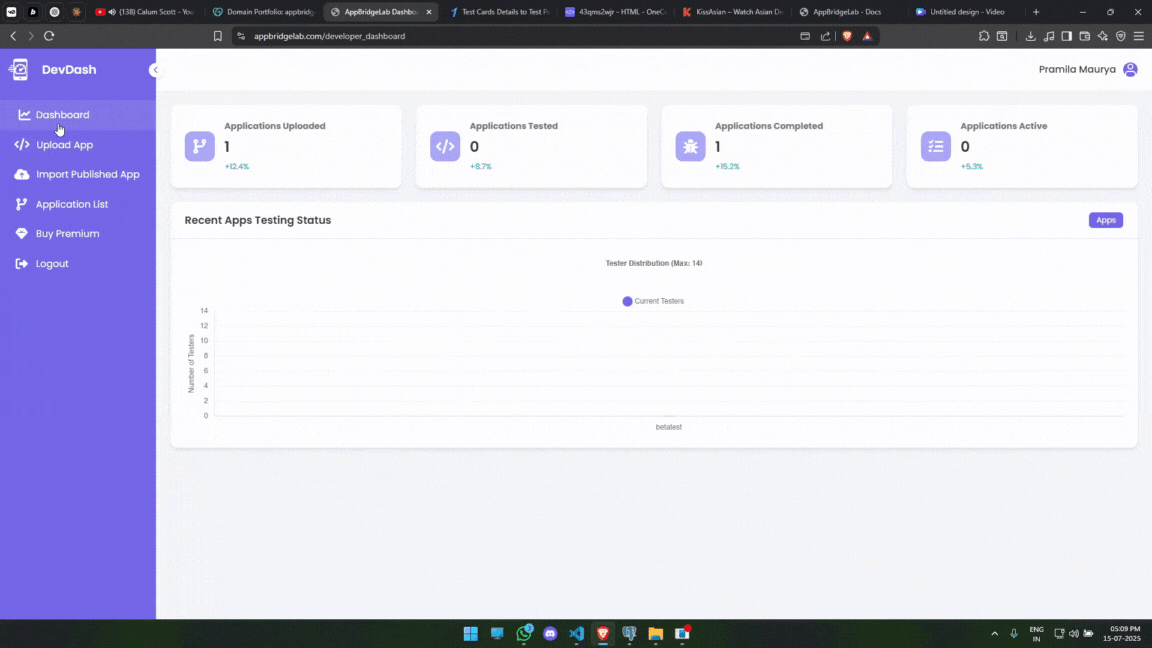Click the Pramila Maurya user name

1077,69
